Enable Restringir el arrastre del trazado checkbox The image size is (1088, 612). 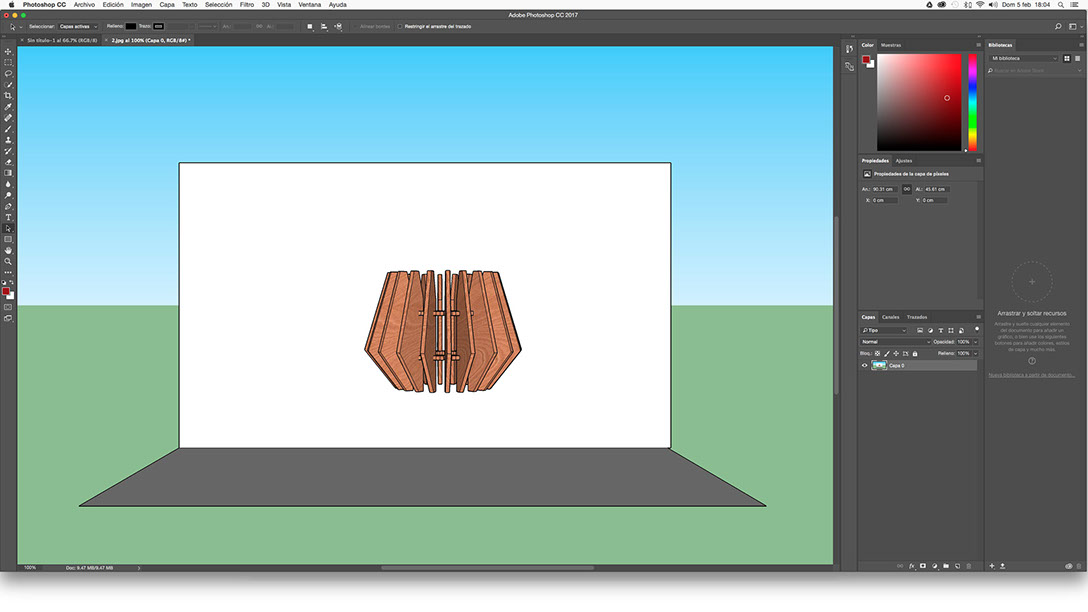(x=400, y=26)
